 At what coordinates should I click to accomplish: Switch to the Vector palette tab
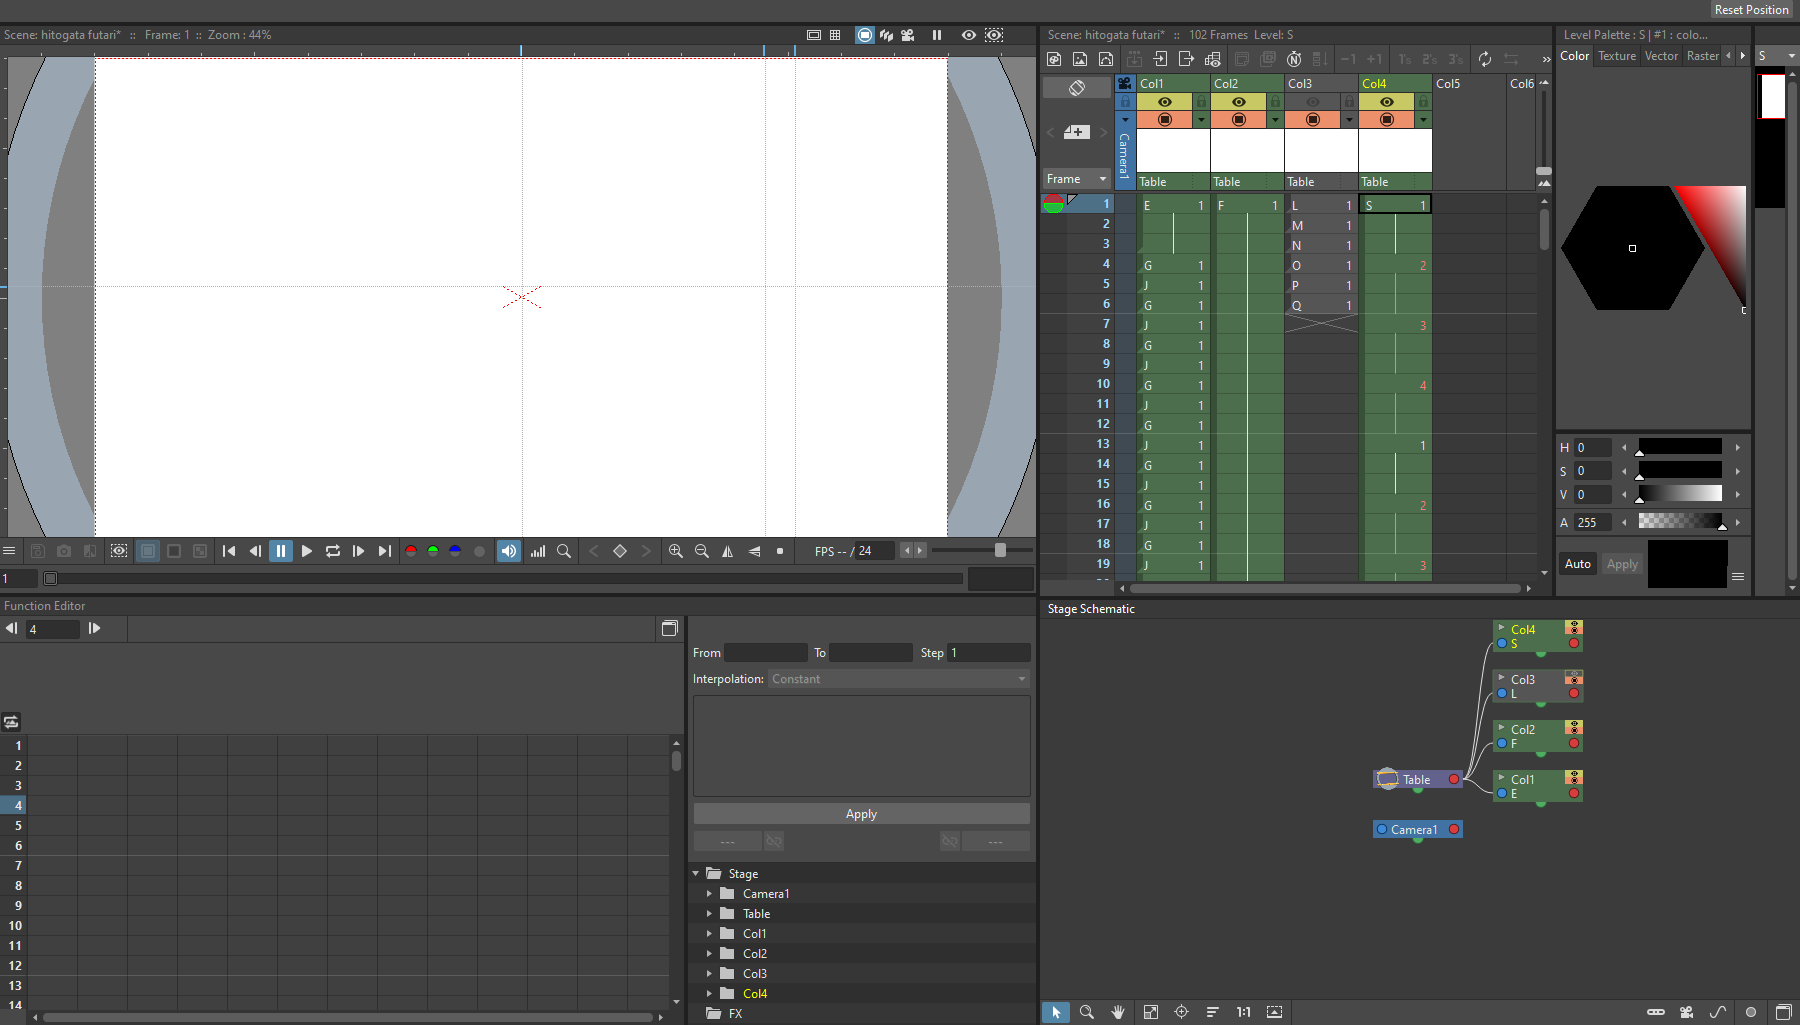pyautogui.click(x=1661, y=56)
